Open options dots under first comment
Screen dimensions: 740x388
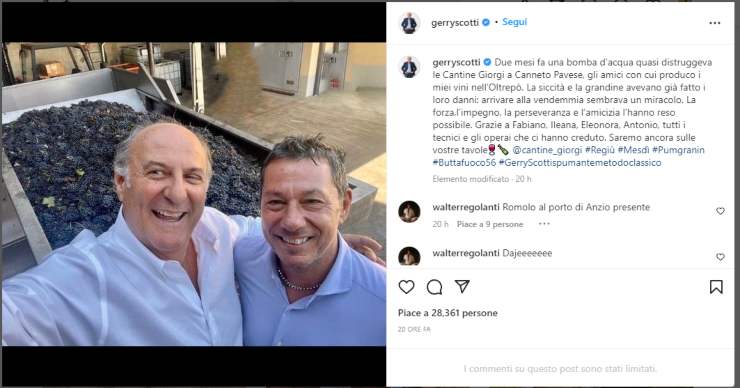[544, 224]
